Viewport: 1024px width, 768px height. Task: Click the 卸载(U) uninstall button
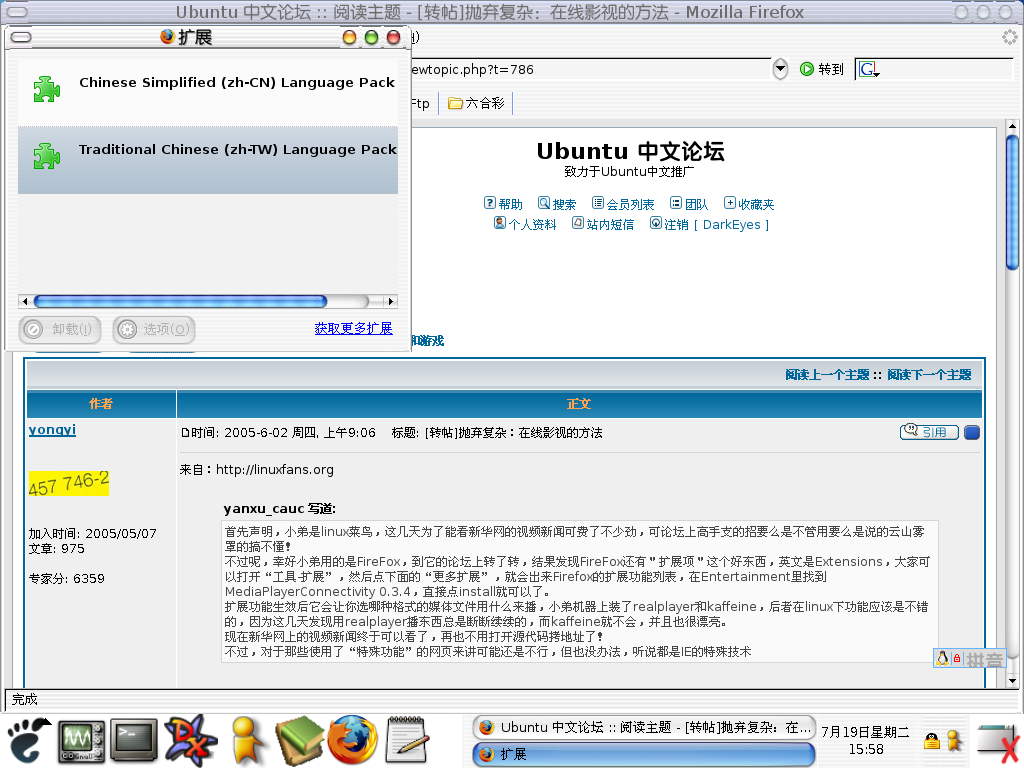tap(60, 329)
